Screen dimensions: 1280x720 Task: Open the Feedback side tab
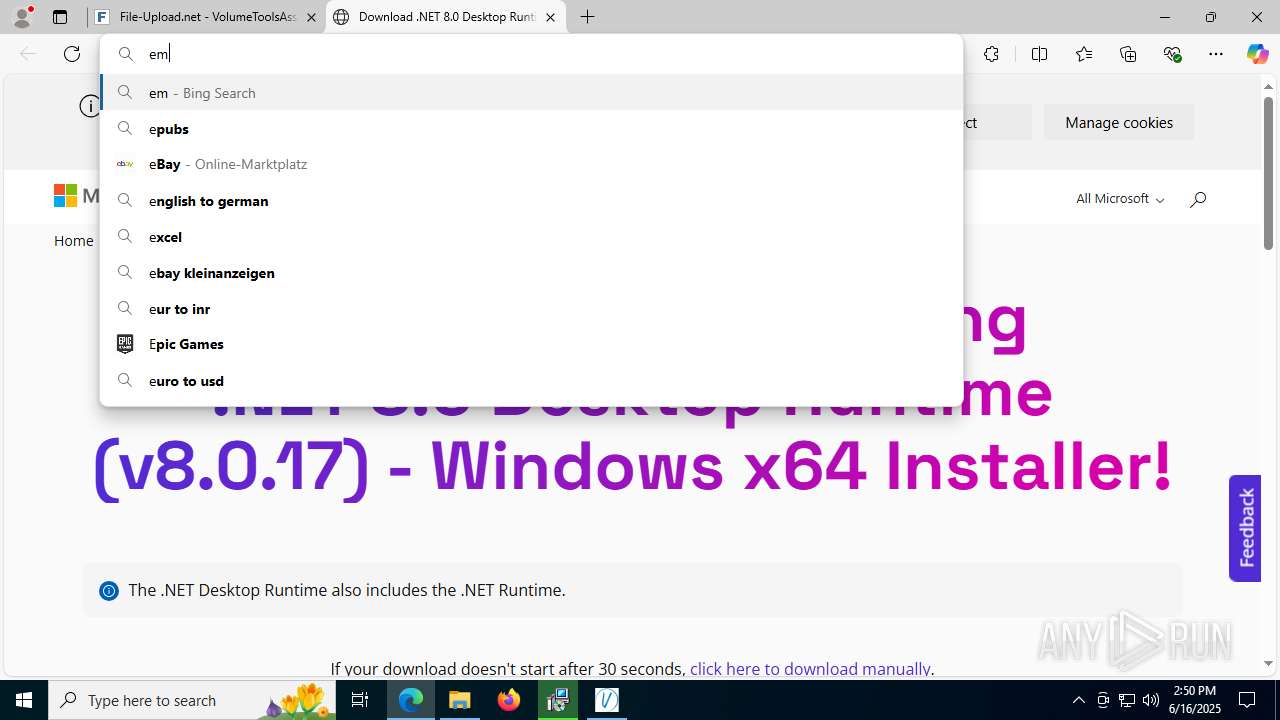[x=1245, y=528]
